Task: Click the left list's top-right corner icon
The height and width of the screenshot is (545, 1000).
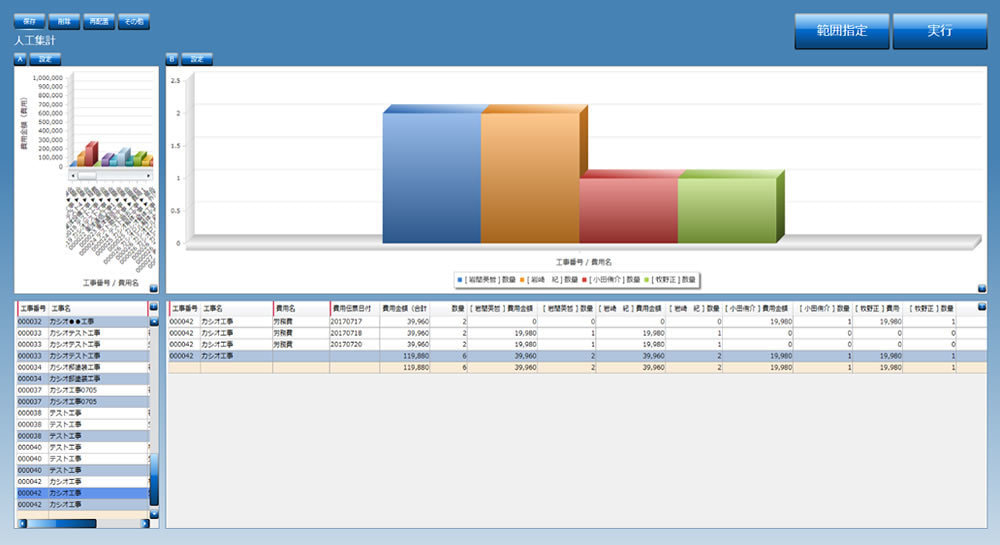Action: [x=153, y=308]
